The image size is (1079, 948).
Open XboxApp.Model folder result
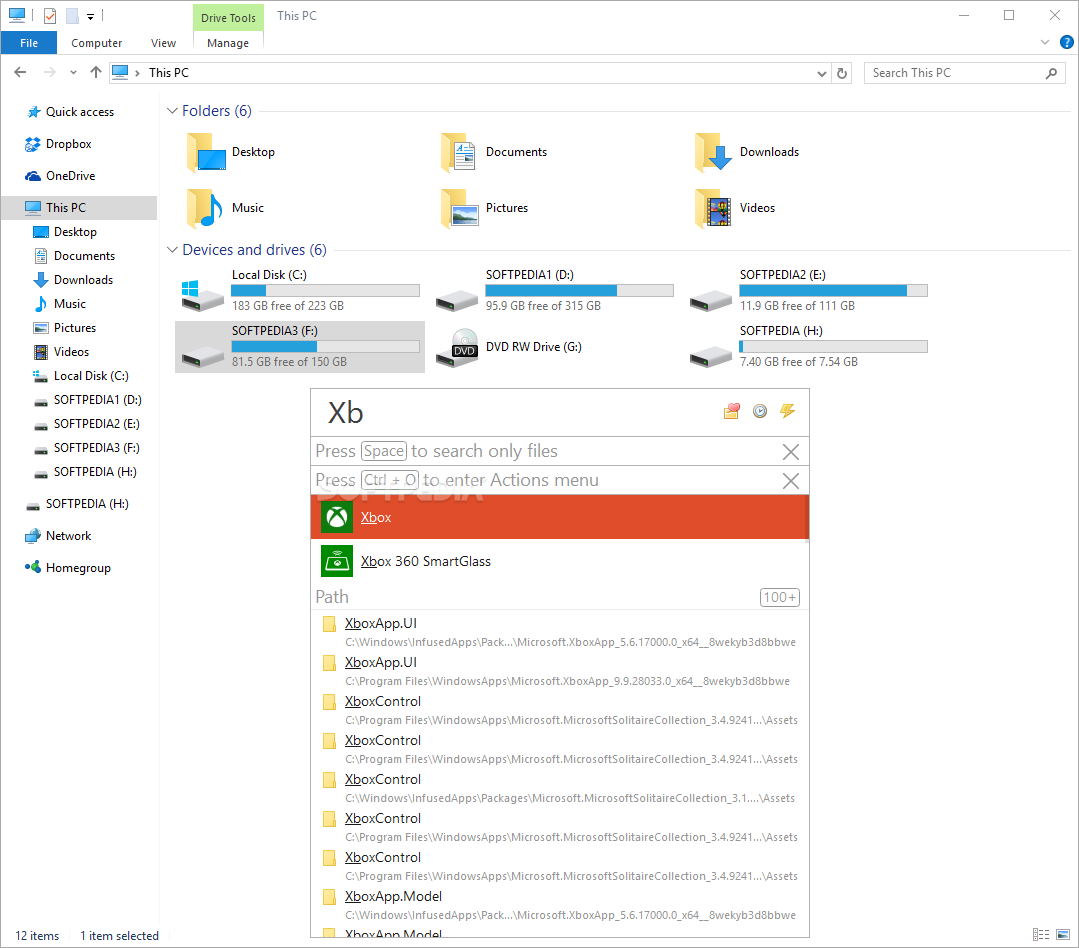pos(559,905)
